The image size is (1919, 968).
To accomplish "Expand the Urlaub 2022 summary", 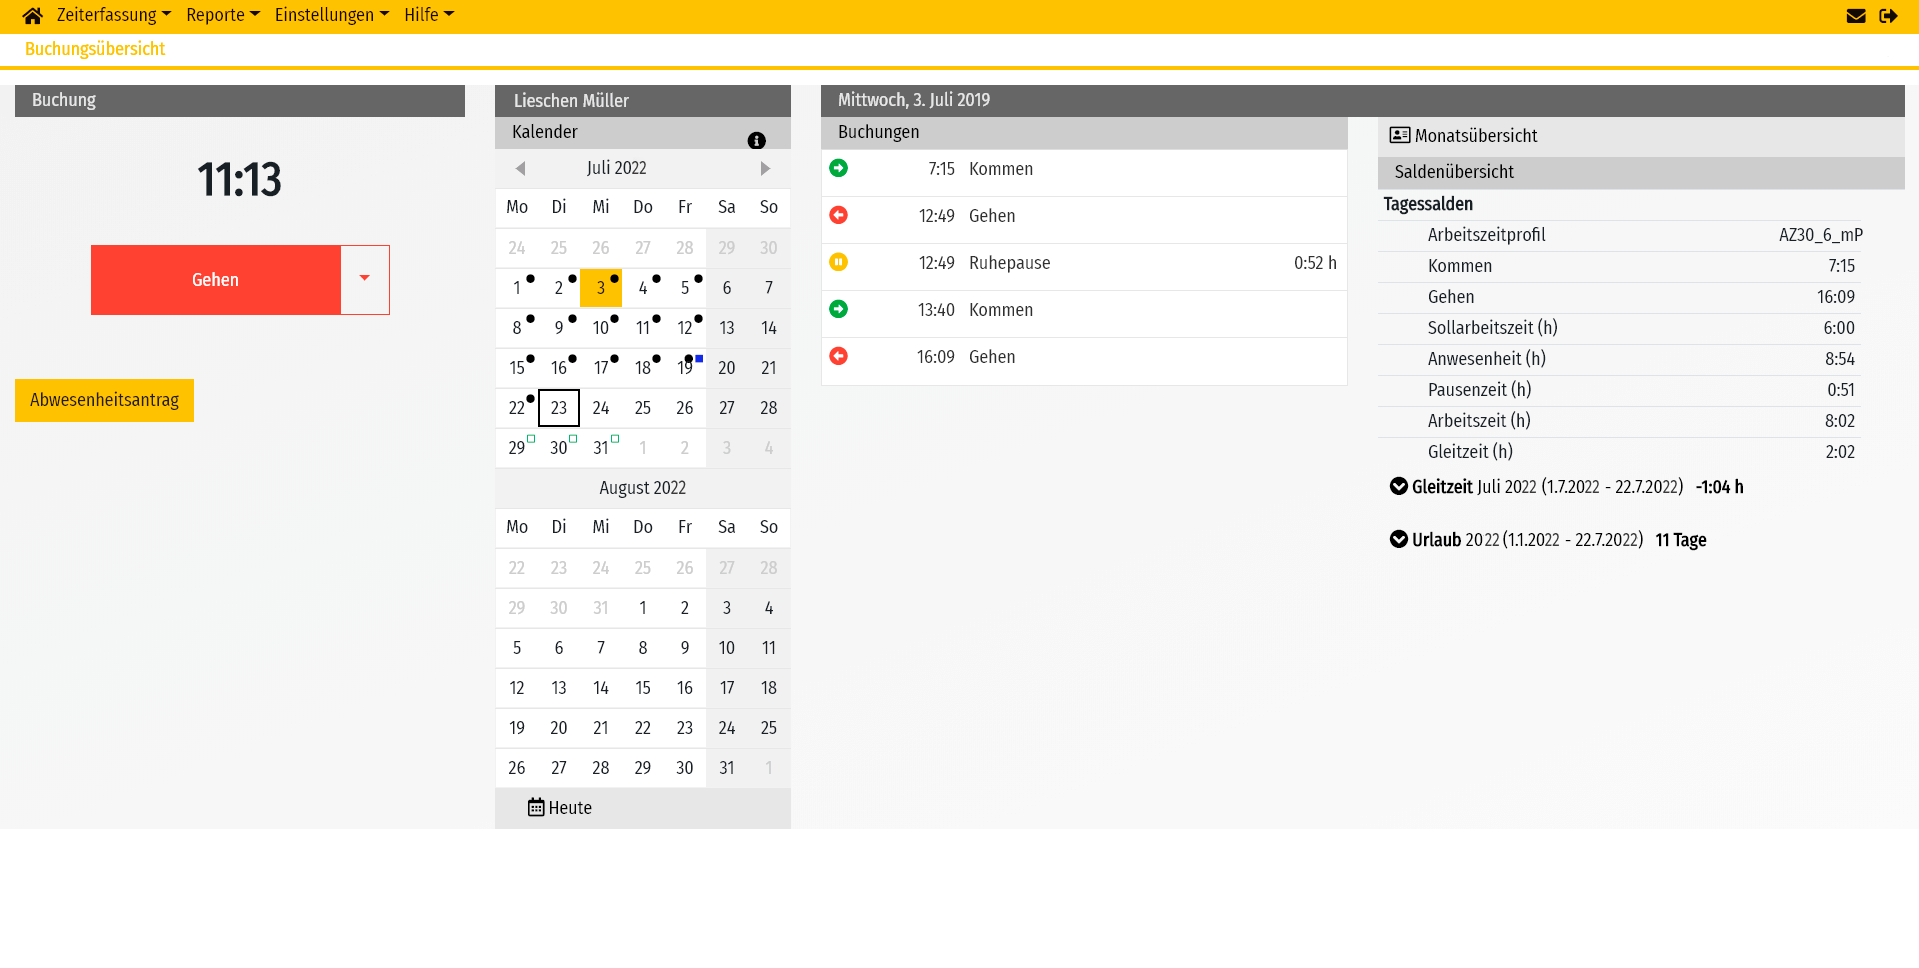I will [1397, 539].
